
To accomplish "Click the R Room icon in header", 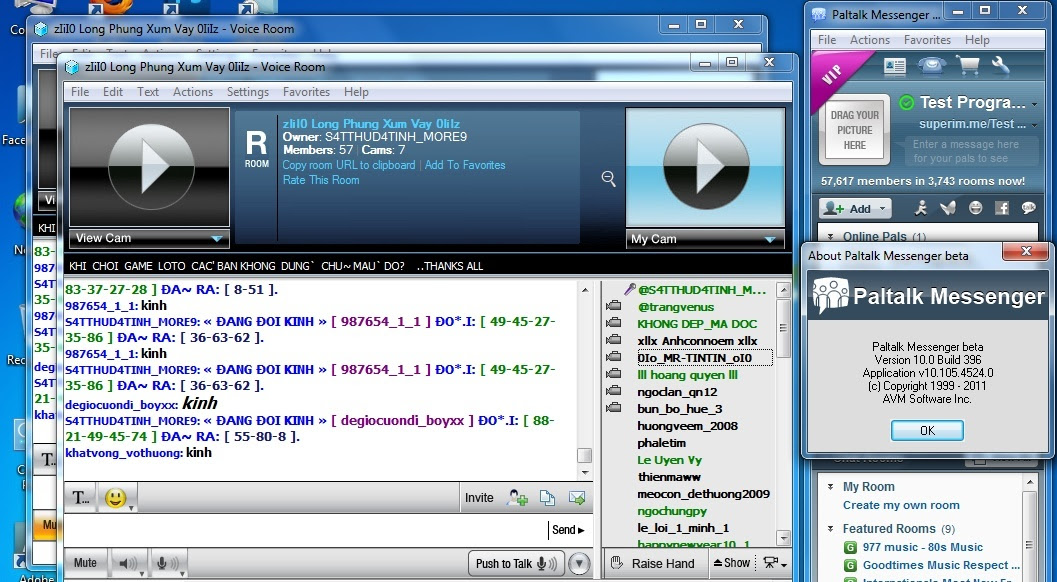I will (256, 148).
